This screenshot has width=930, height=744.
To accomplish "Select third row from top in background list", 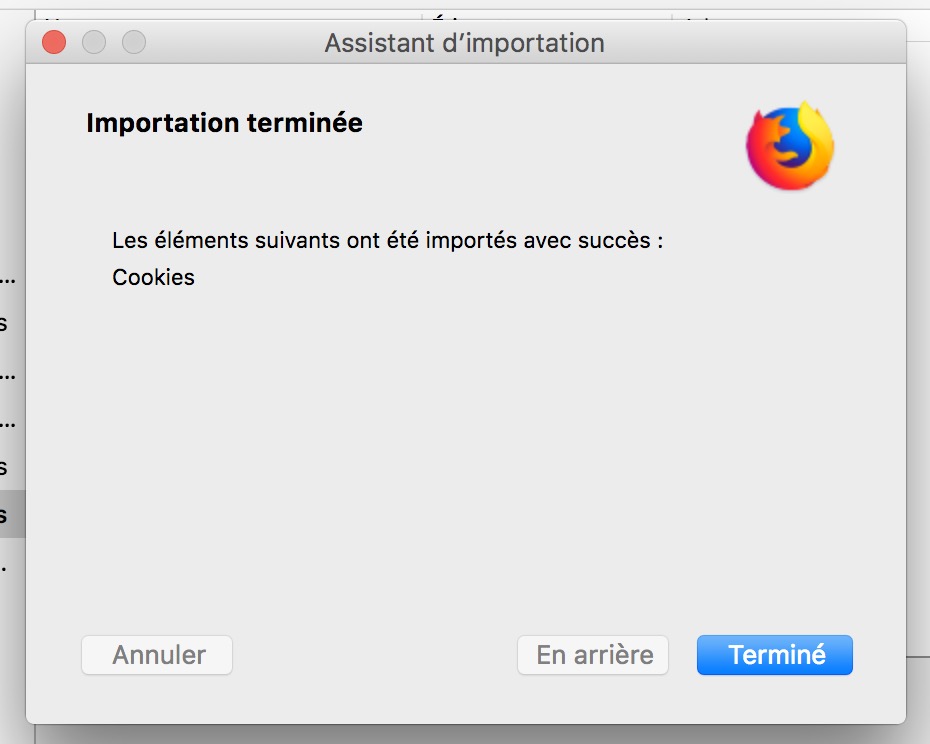I will point(10,372).
